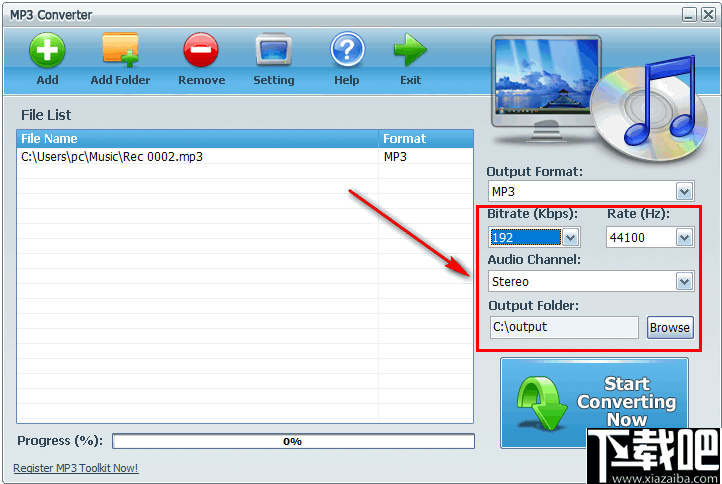Click the C:\output folder text field
This screenshot has width=722, height=484.
pos(564,327)
